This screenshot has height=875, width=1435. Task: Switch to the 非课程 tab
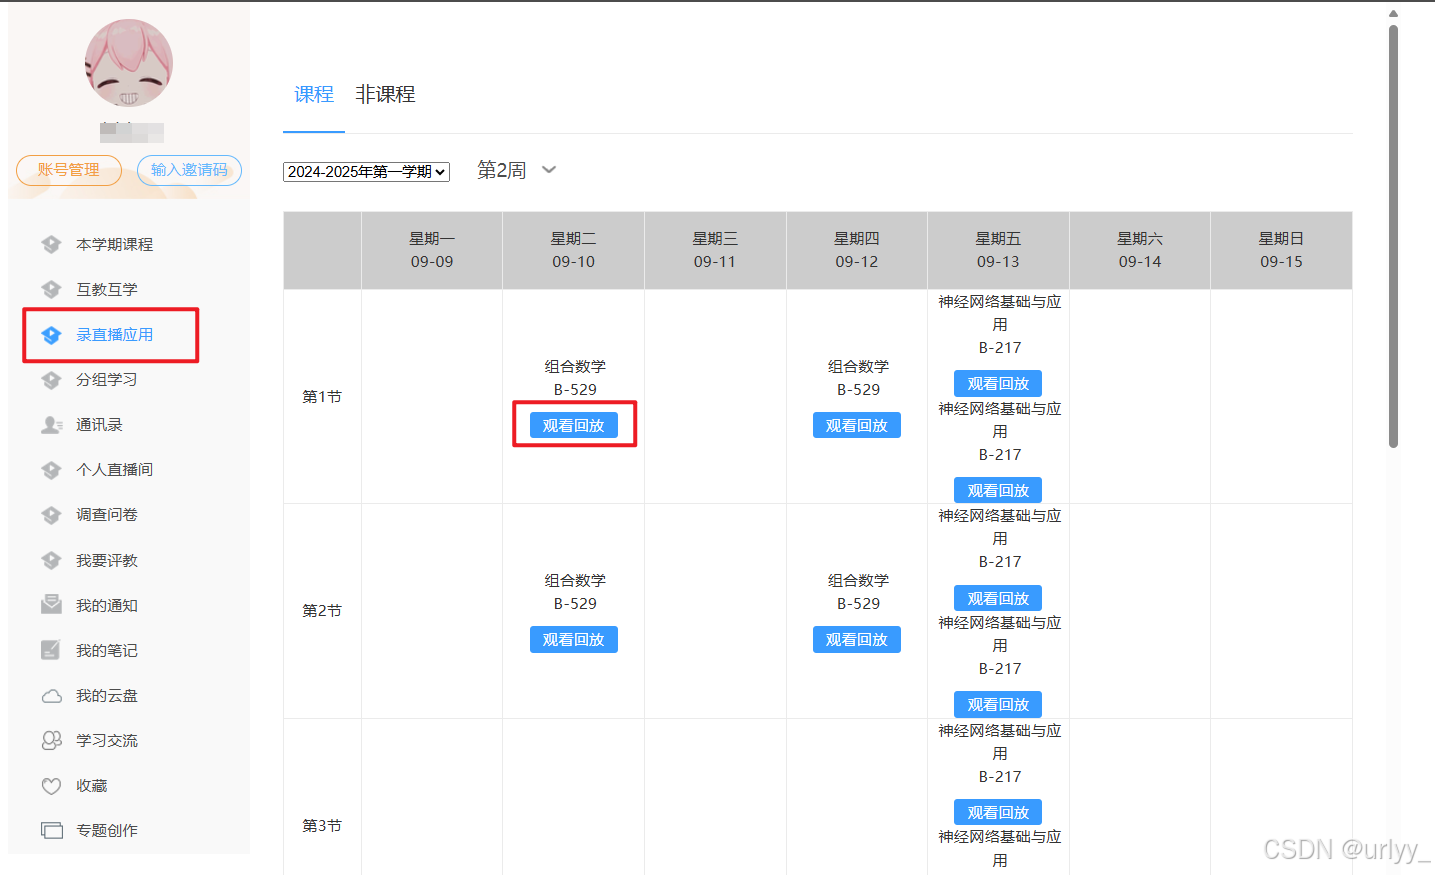(x=385, y=94)
